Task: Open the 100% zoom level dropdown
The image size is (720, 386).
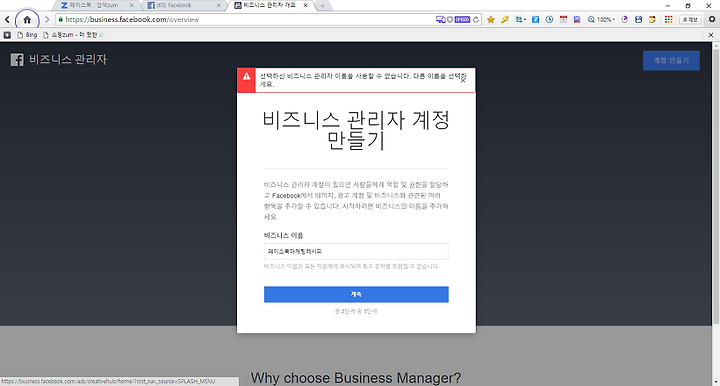Action: click(606, 19)
